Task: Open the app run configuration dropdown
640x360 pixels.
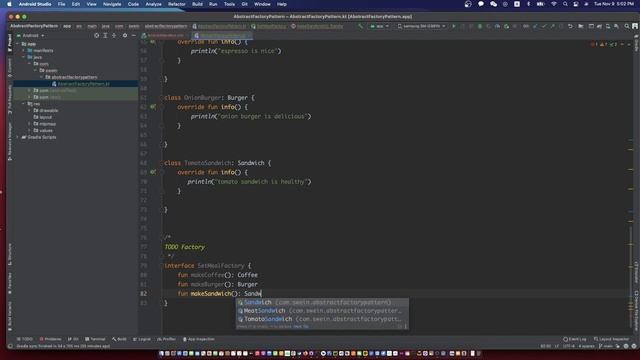Action: pyautogui.click(x=380, y=26)
